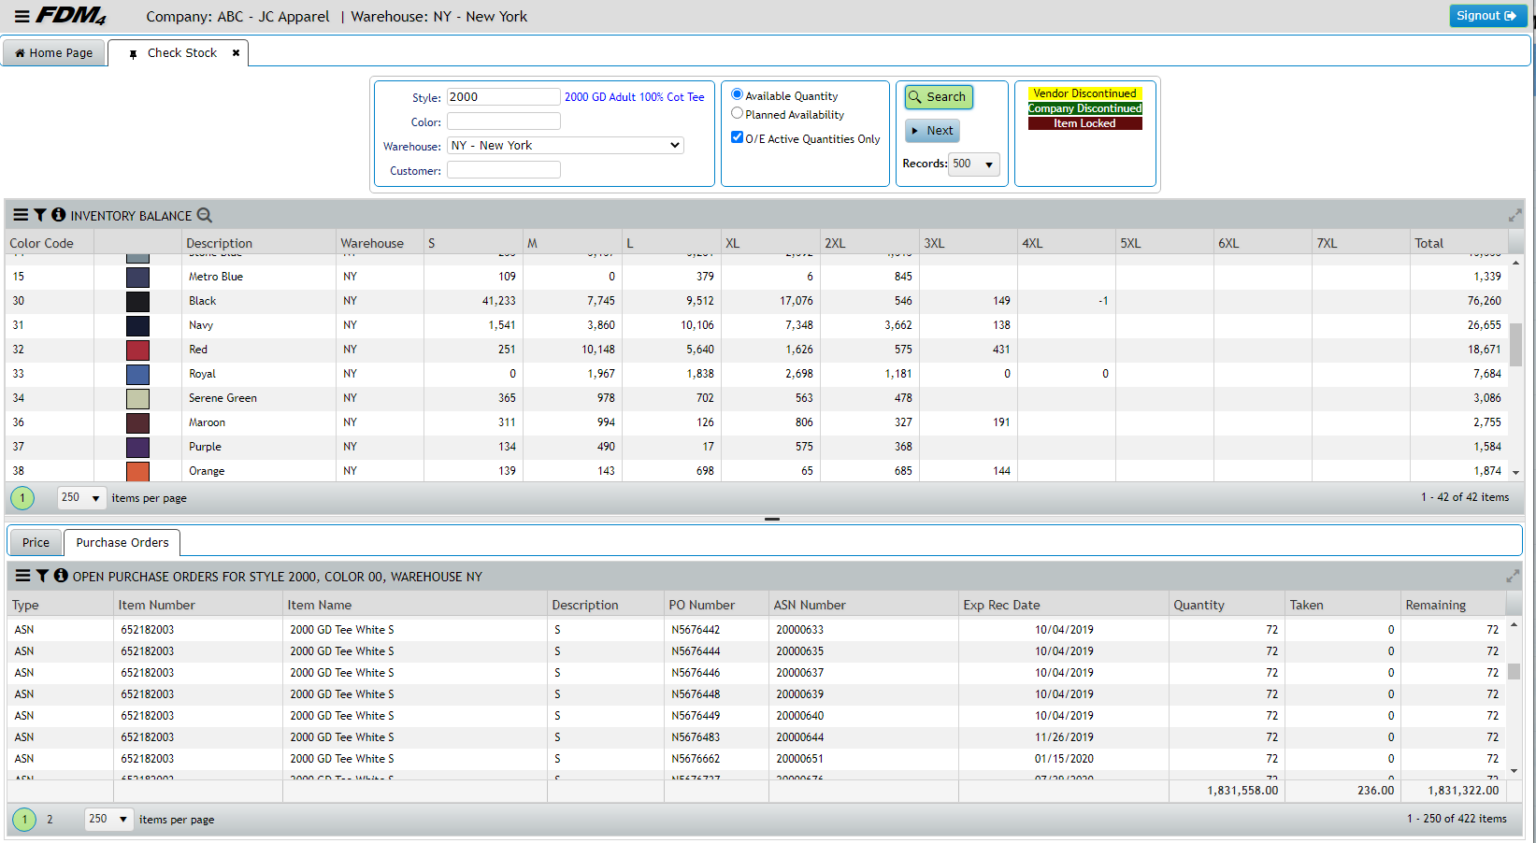Click the zoom-out magnifier next to Inventory Balance
Screen dimensions: 1536x843
coord(205,215)
